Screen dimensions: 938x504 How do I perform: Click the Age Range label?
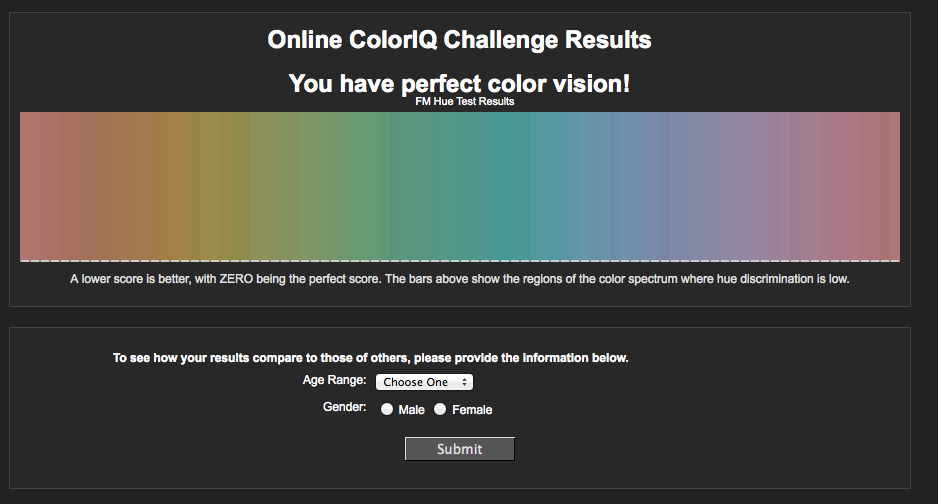point(334,380)
